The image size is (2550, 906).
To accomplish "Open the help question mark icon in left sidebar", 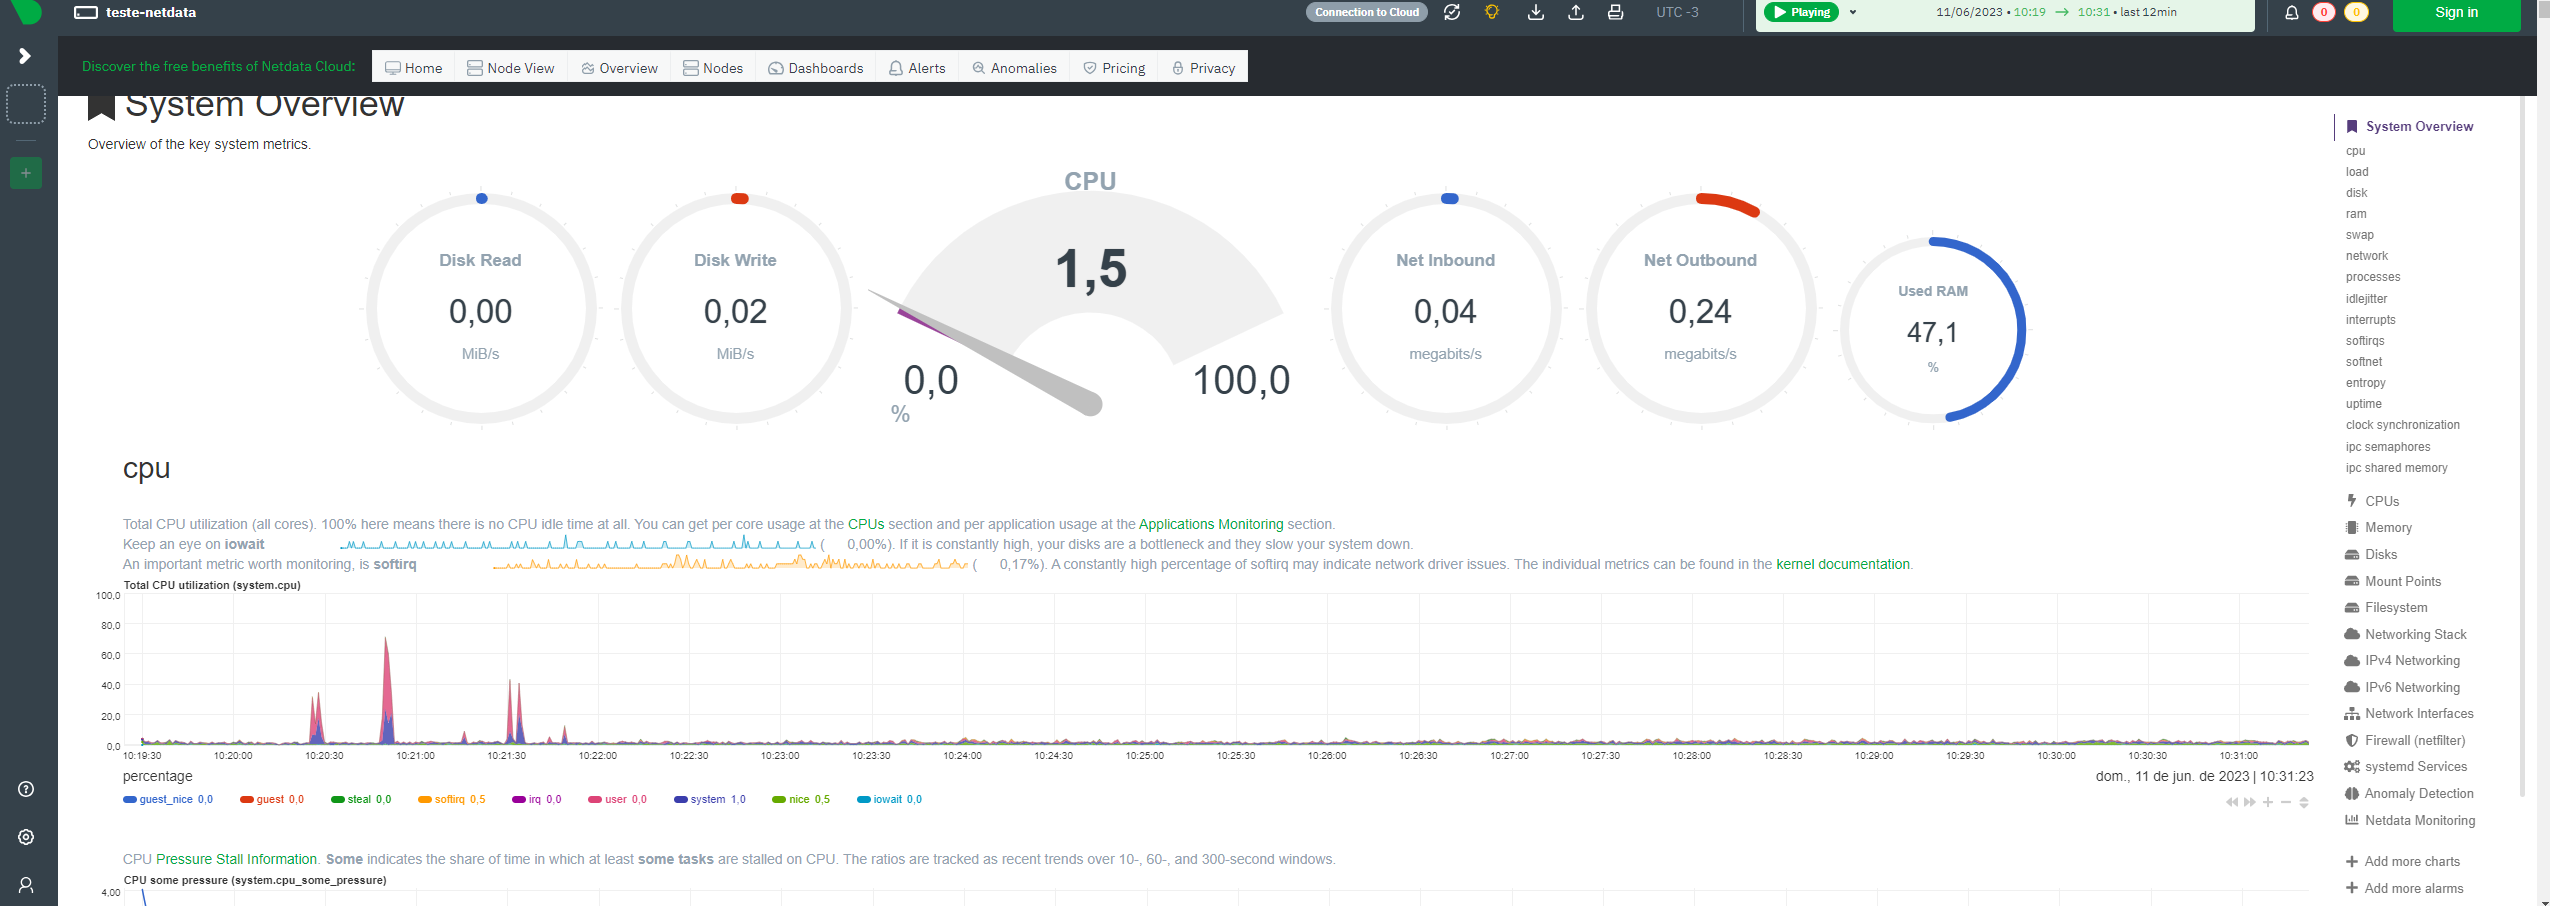I will tap(26, 789).
